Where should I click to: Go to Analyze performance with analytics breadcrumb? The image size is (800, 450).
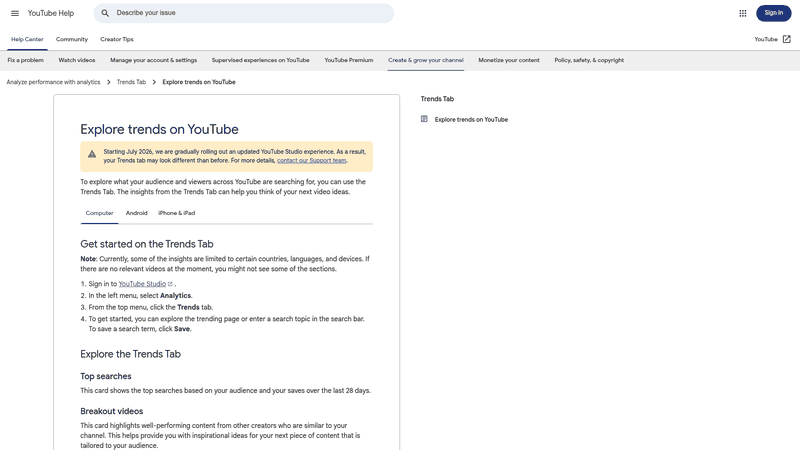pos(53,82)
